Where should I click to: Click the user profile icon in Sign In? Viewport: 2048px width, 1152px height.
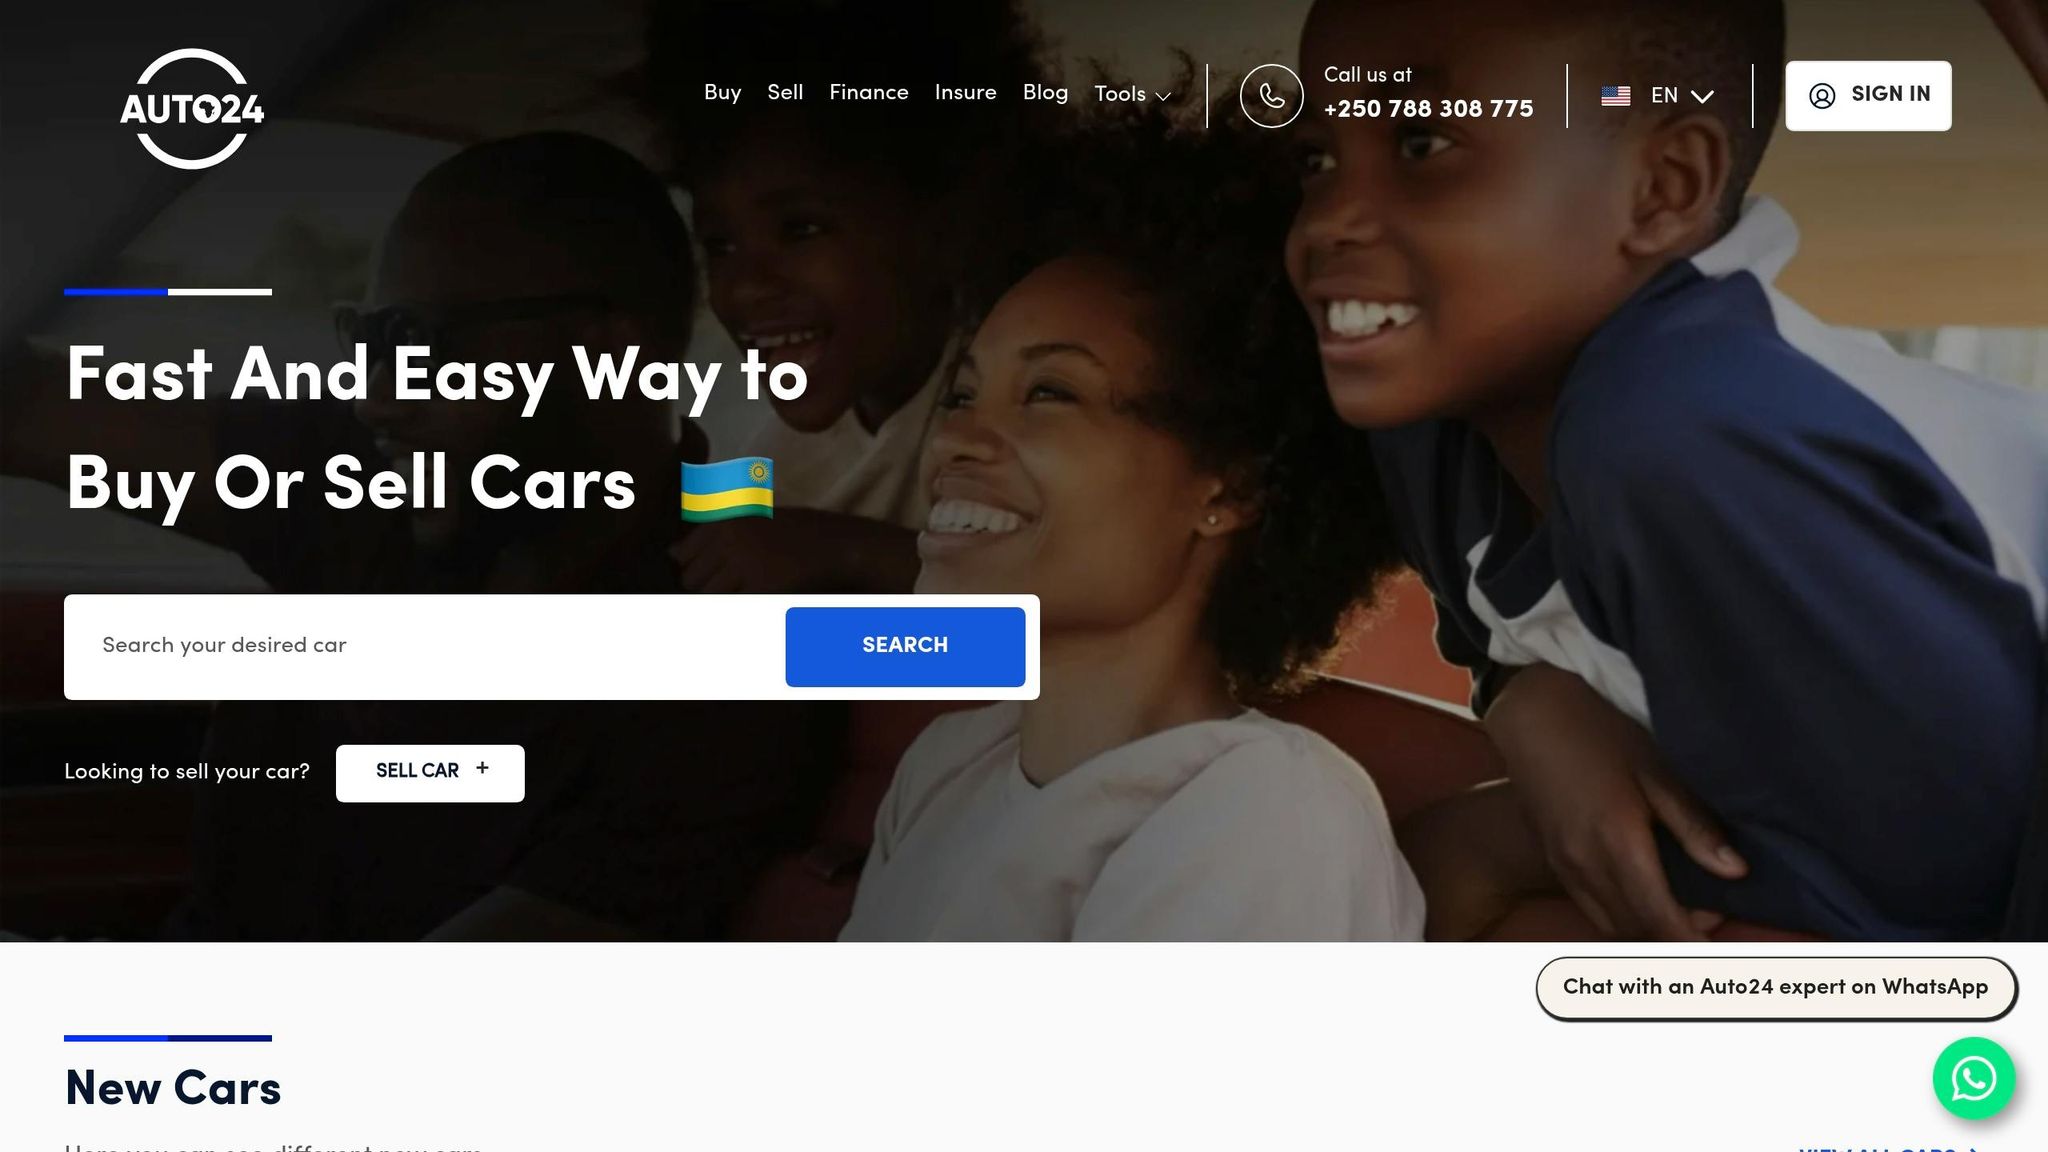[1822, 96]
